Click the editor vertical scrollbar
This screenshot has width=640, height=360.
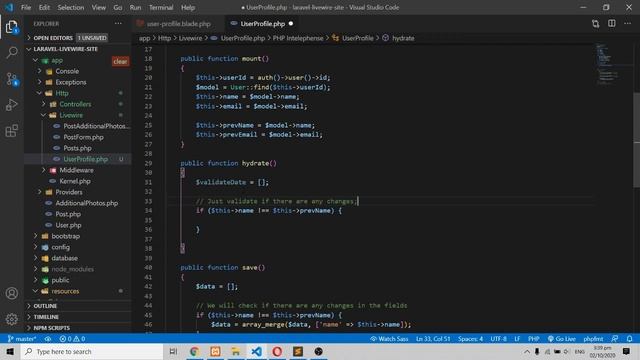point(636,140)
